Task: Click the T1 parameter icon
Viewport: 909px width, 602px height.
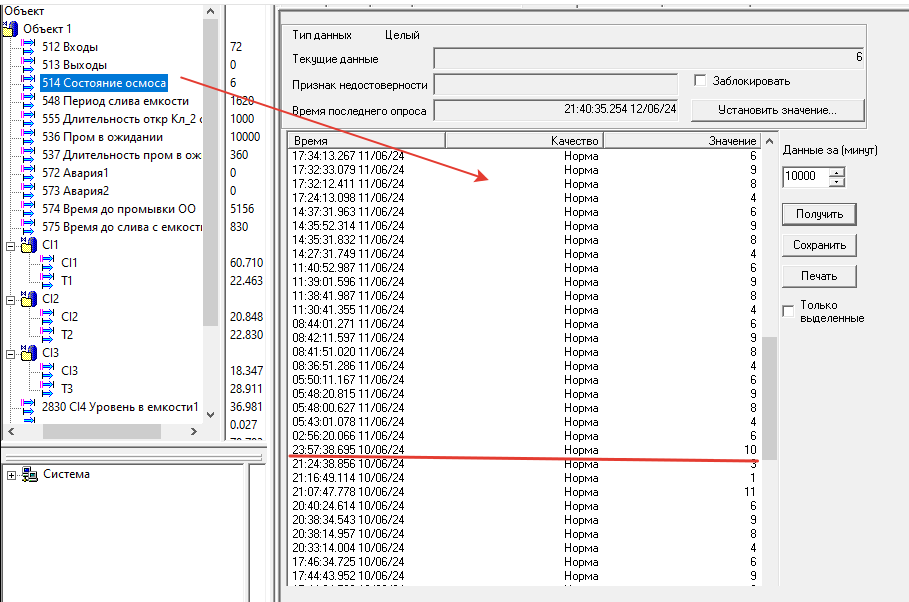Action: click(x=46, y=281)
